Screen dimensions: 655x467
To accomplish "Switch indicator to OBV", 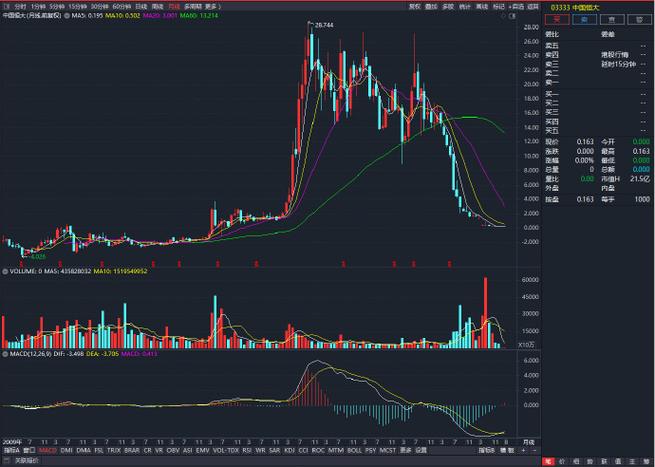I will tap(173, 450).
